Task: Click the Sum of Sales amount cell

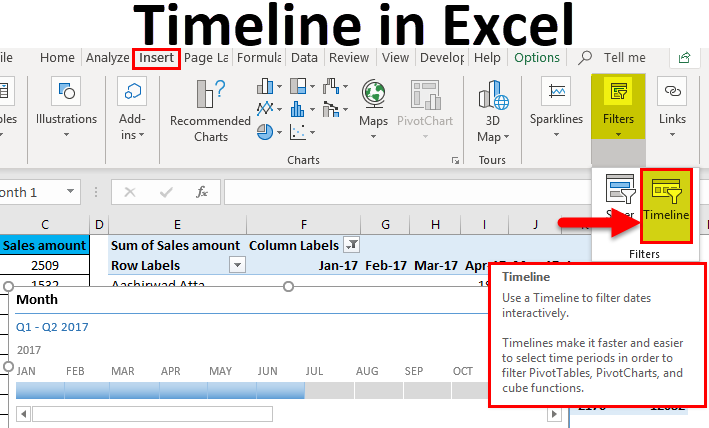Action: (x=175, y=245)
